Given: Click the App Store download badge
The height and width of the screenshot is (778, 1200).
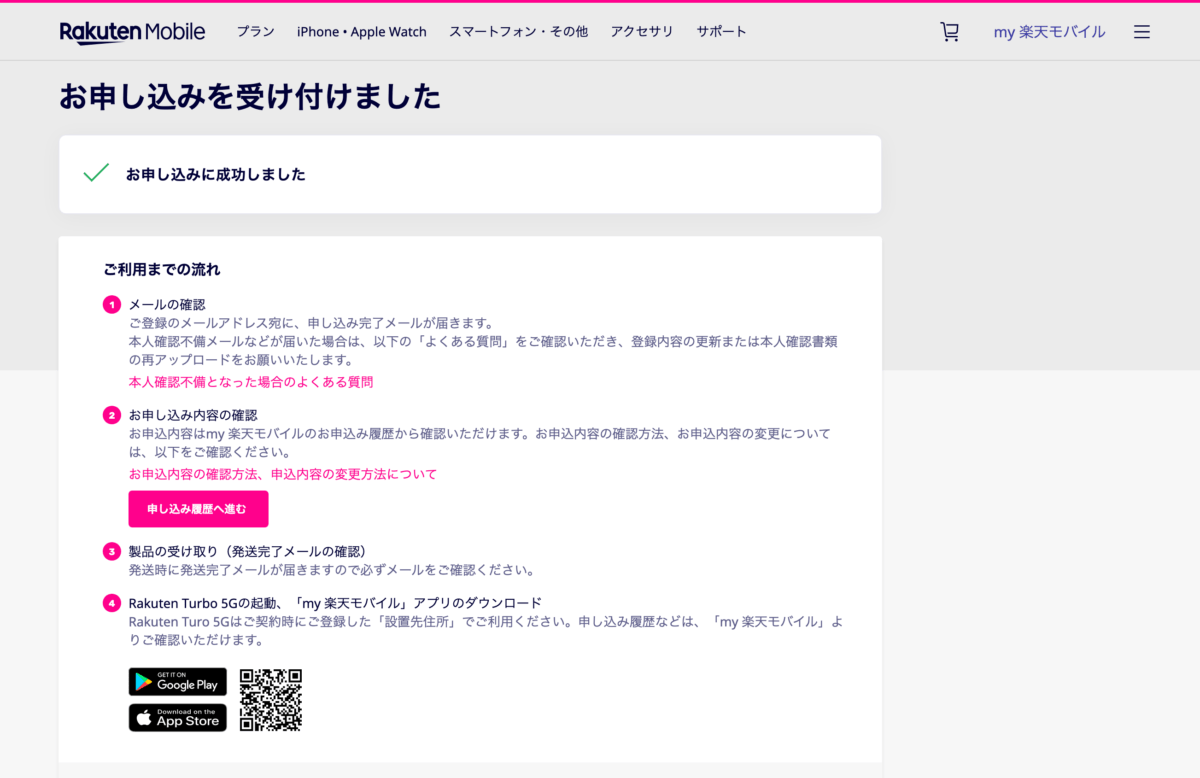Looking at the screenshot, I should pos(177,717).
